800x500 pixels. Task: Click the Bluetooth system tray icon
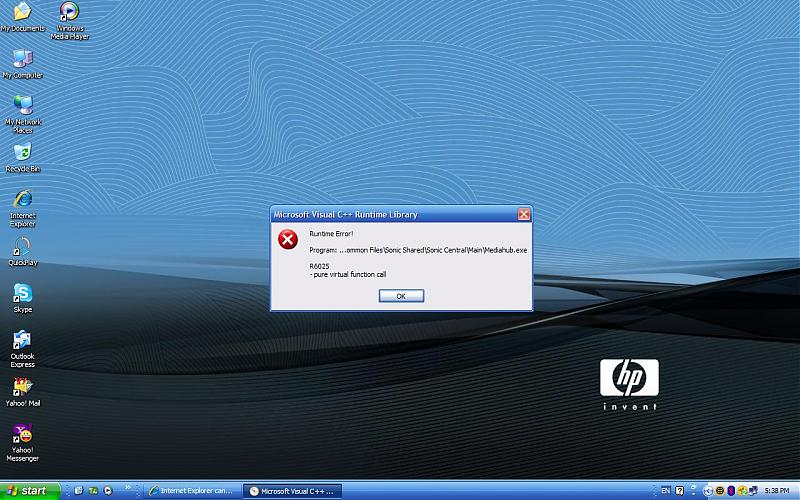click(x=733, y=491)
